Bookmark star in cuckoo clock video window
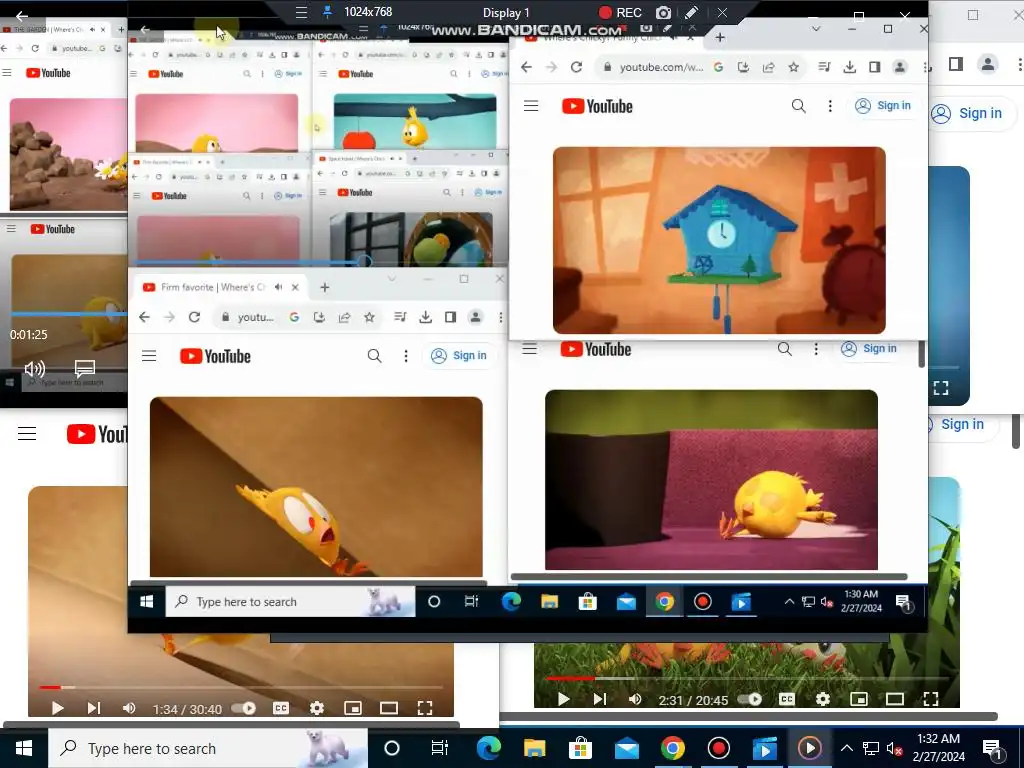1024x768 pixels. tap(793, 67)
